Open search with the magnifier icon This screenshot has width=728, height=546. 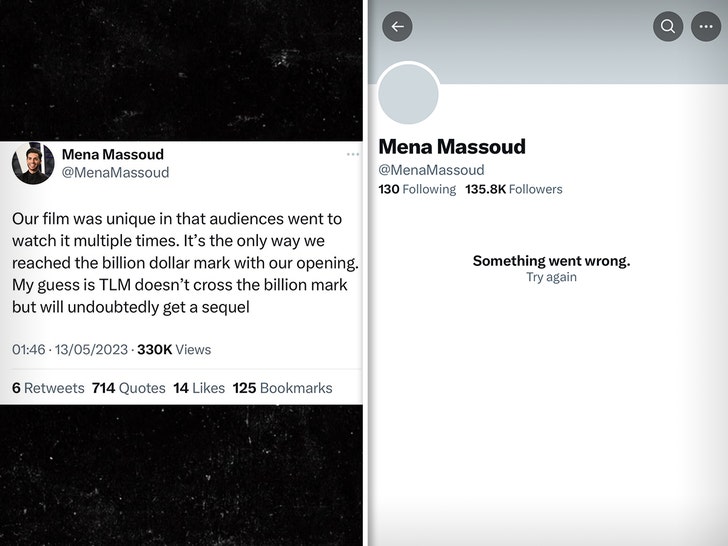click(668, 27)
